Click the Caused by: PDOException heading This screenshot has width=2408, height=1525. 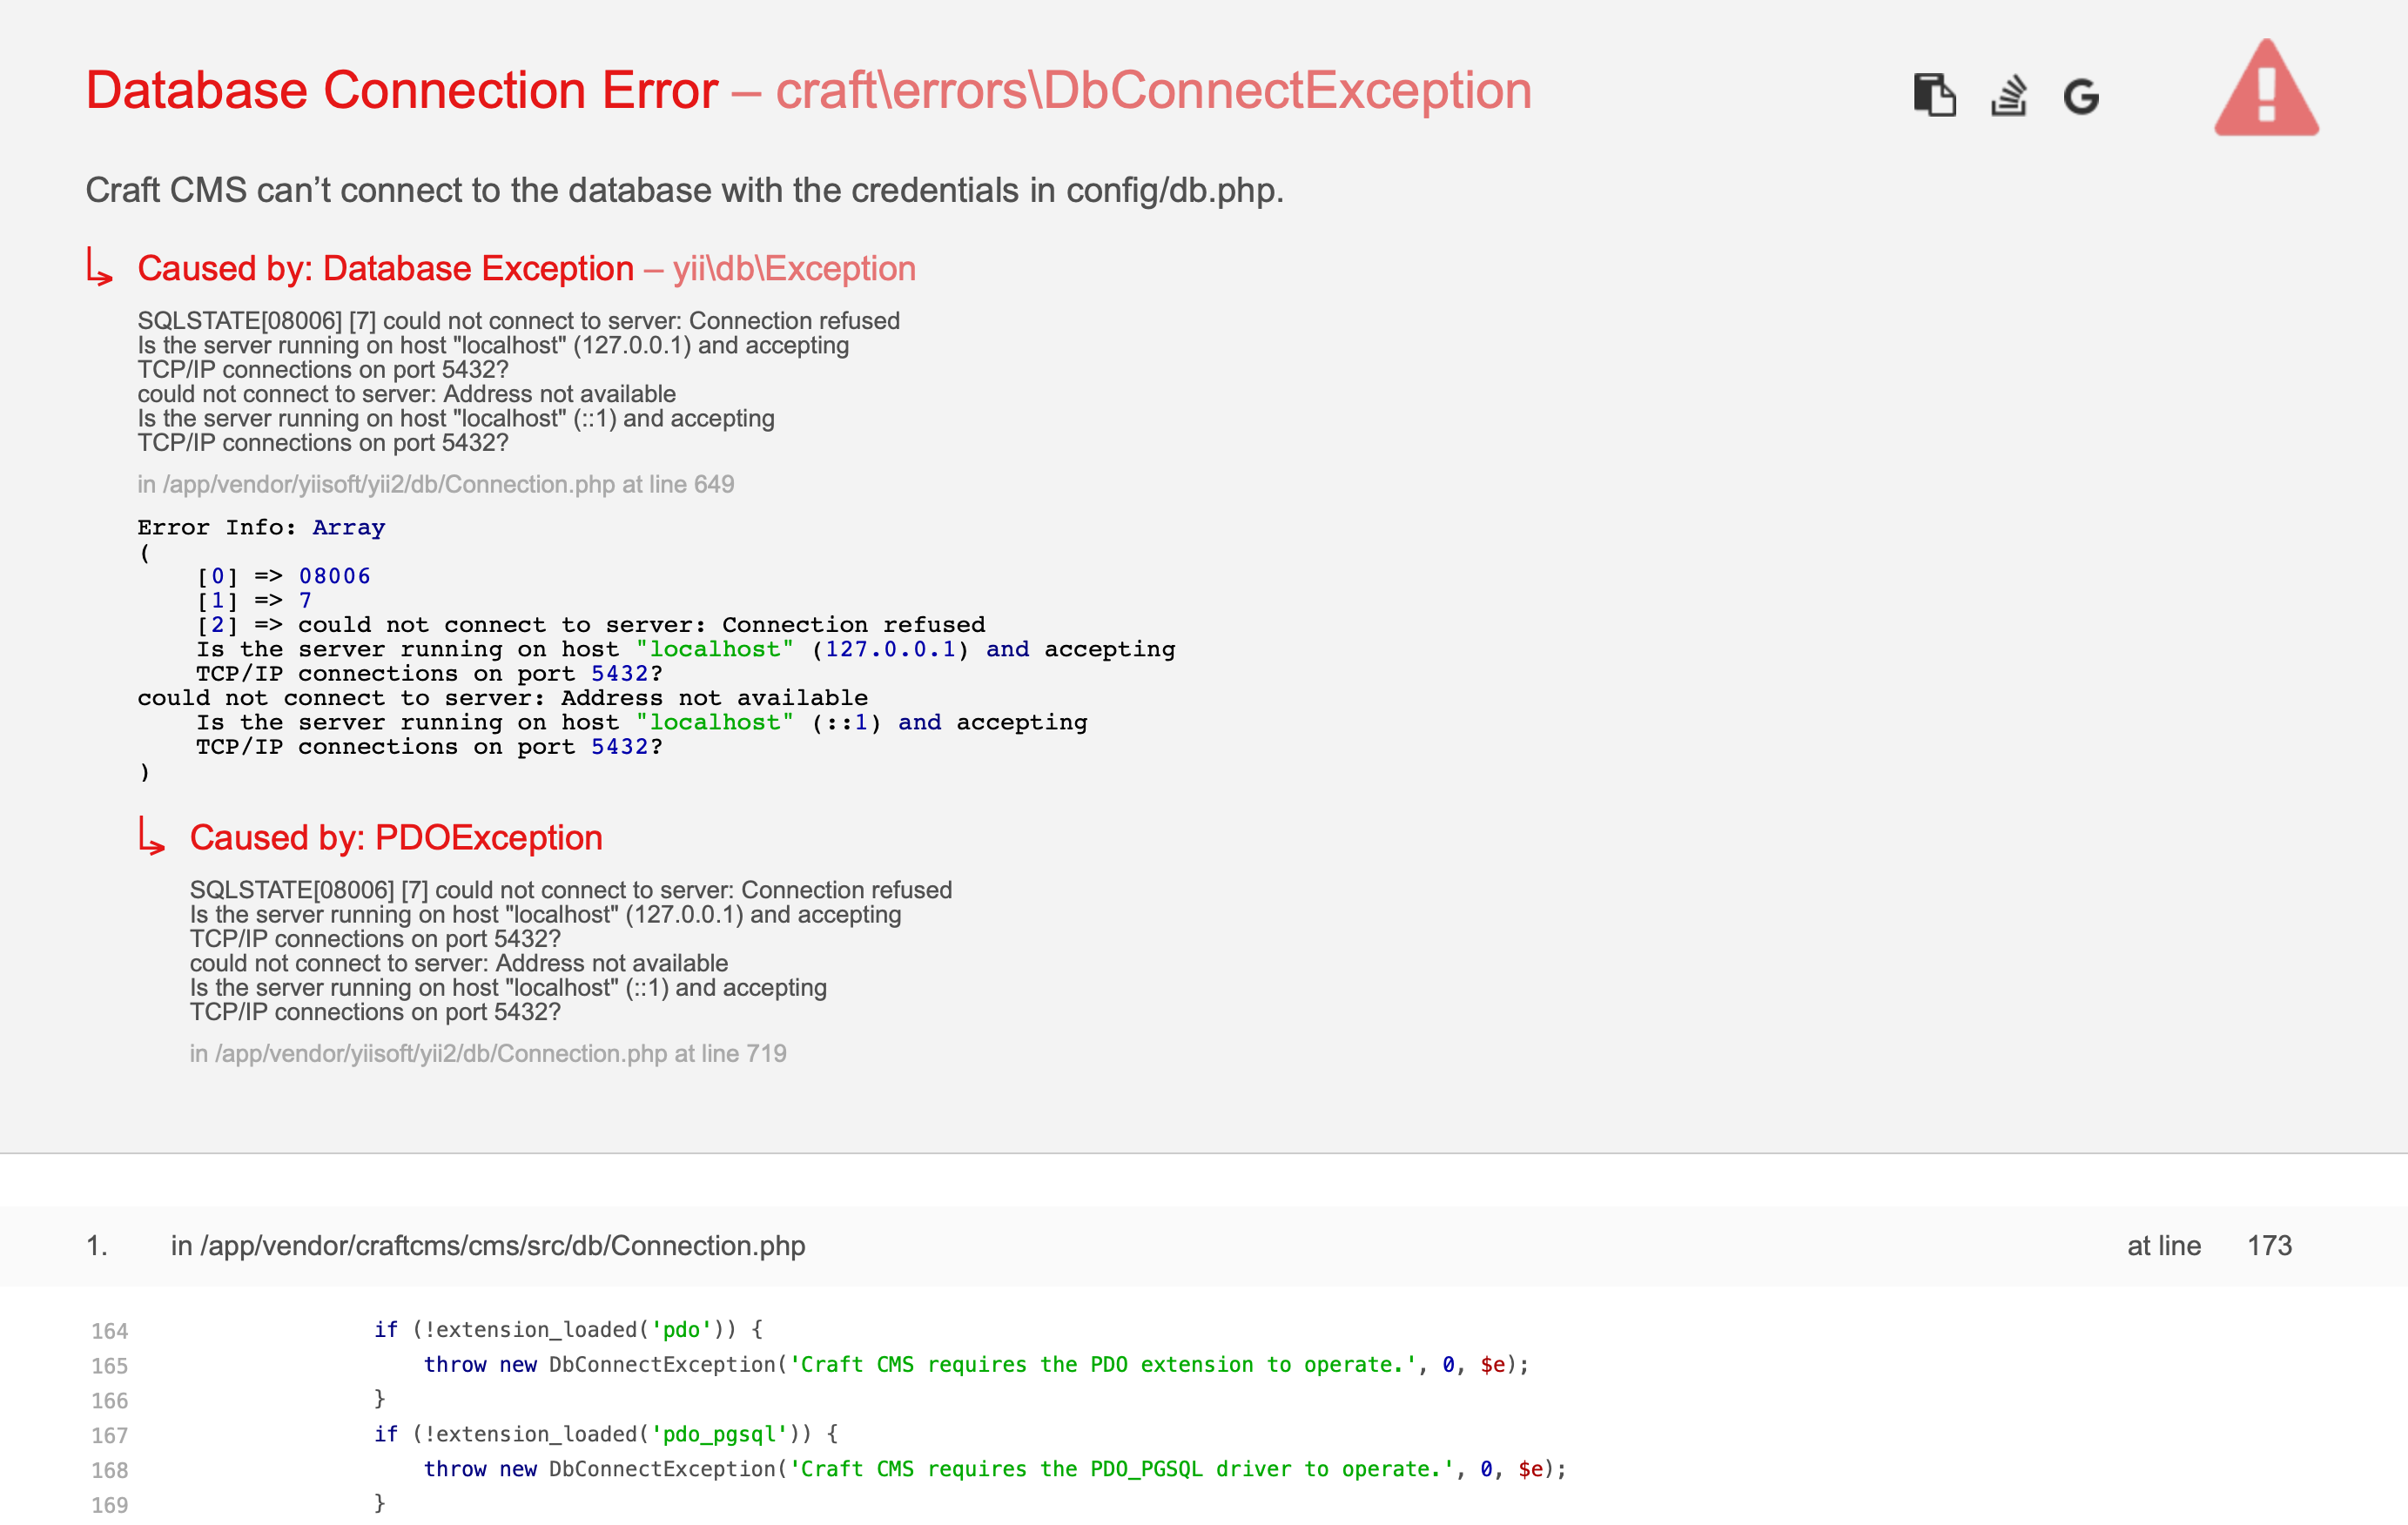pyautogui.click(x=396, y=837)
